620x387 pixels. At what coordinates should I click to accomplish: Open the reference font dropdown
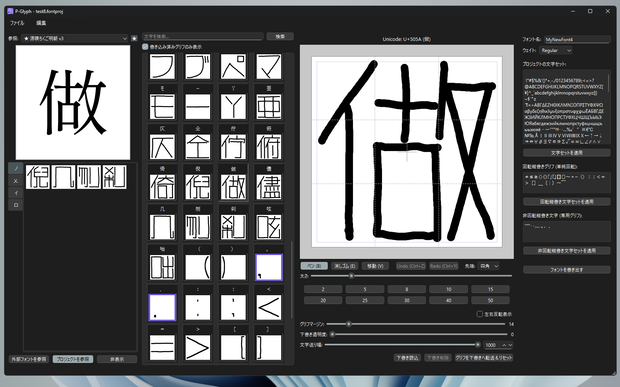(x=75, y=38)
